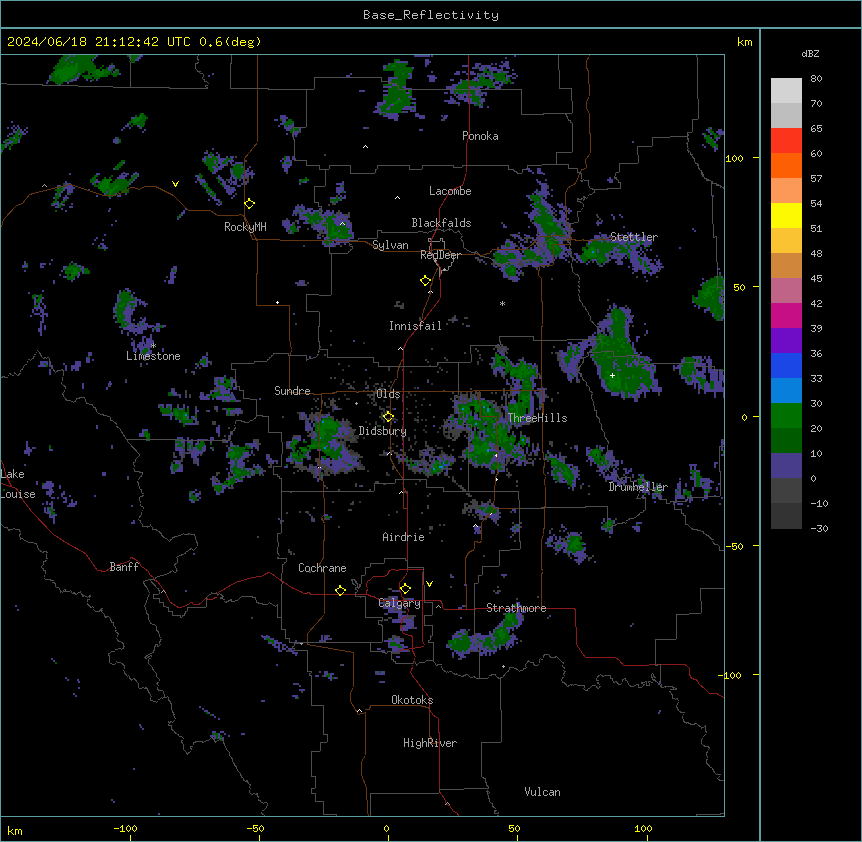Click the Limestone label
862x842 pixels.
coord(153,356)
